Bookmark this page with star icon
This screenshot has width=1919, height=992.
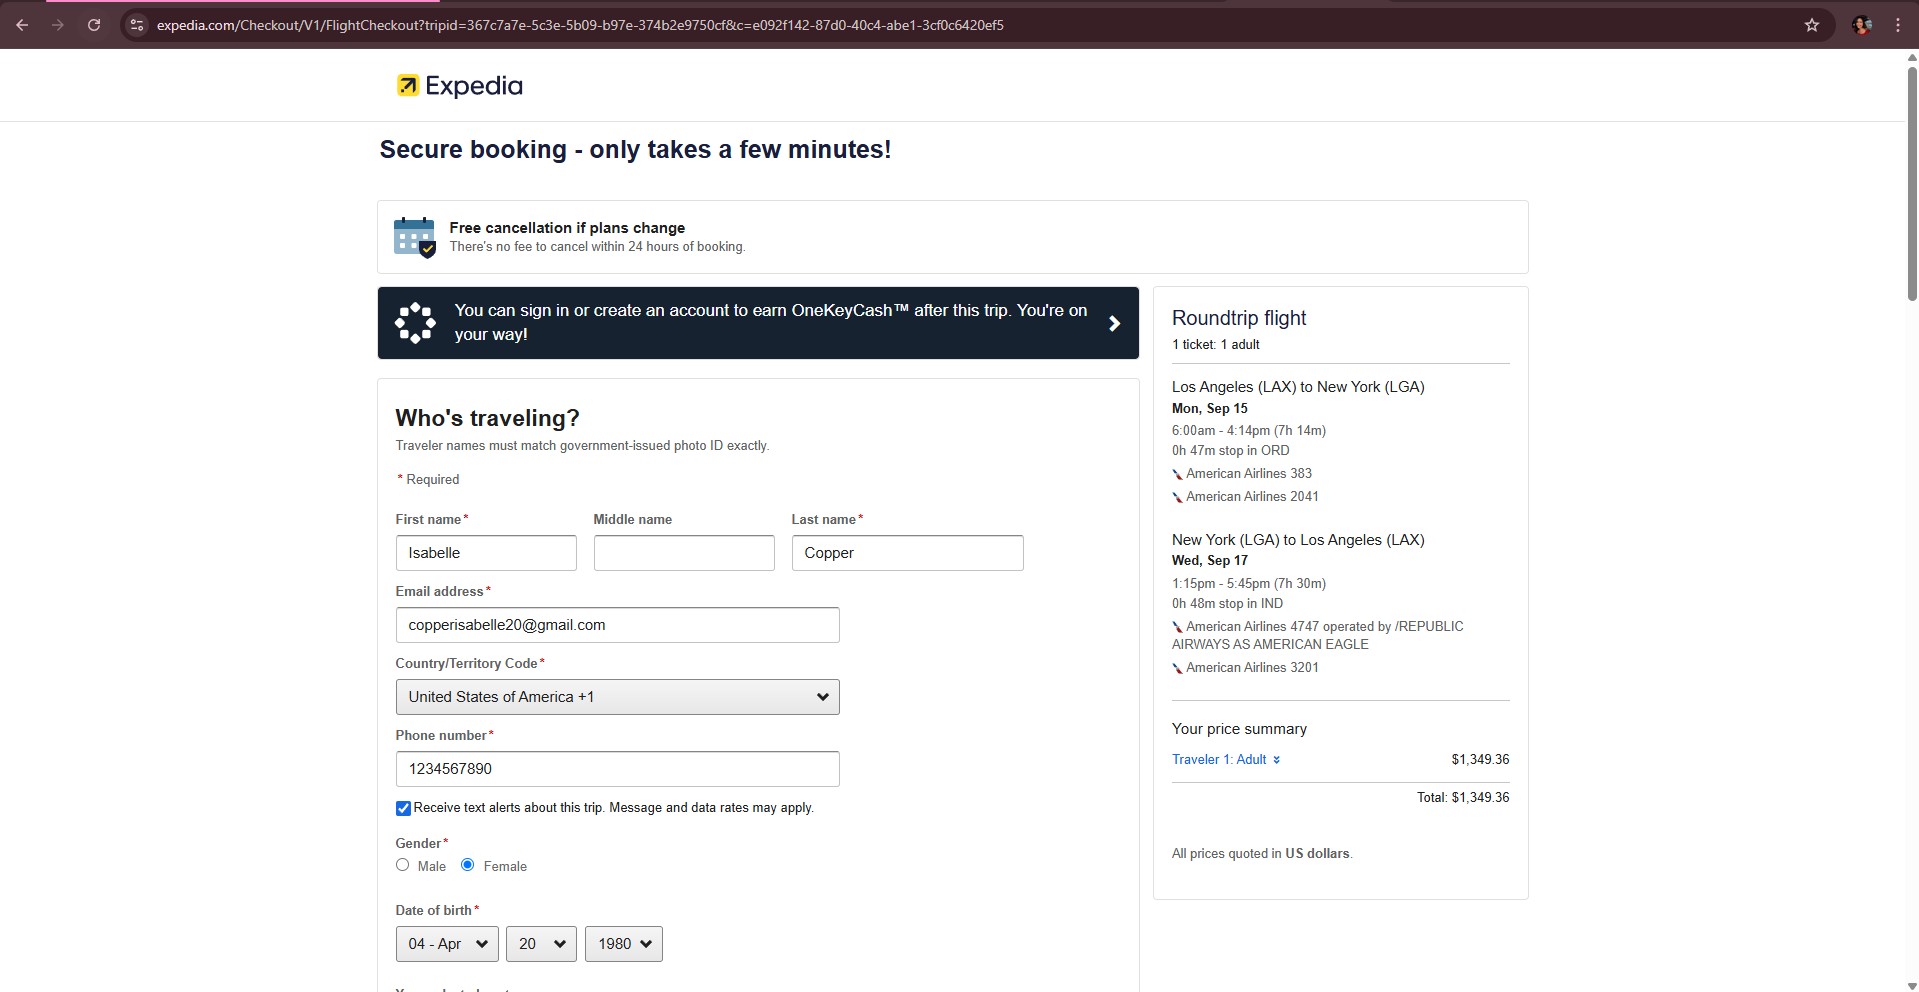point(1812,25)
